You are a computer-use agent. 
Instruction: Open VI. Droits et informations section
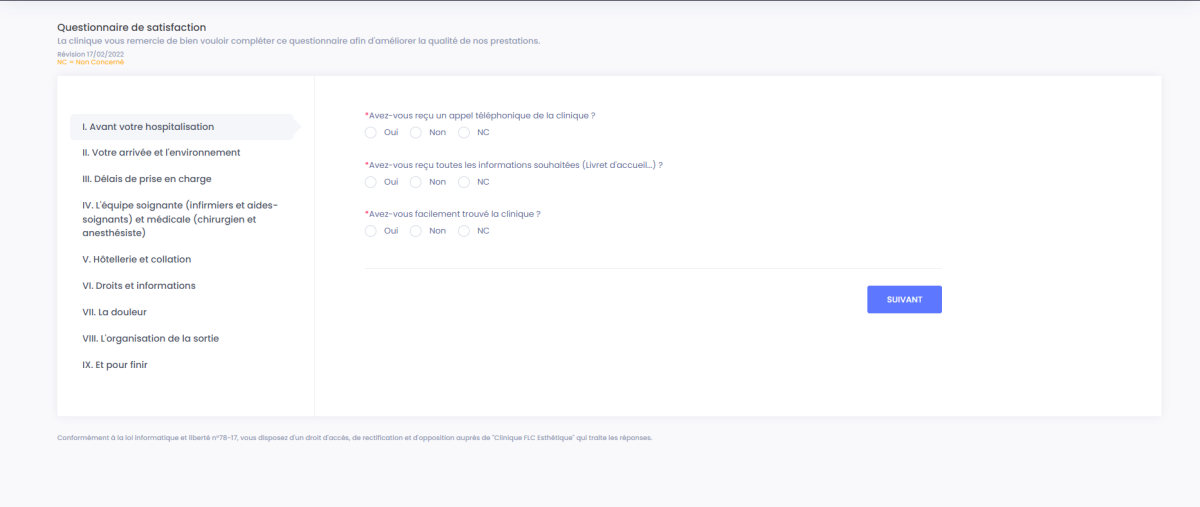click(139, 286)
